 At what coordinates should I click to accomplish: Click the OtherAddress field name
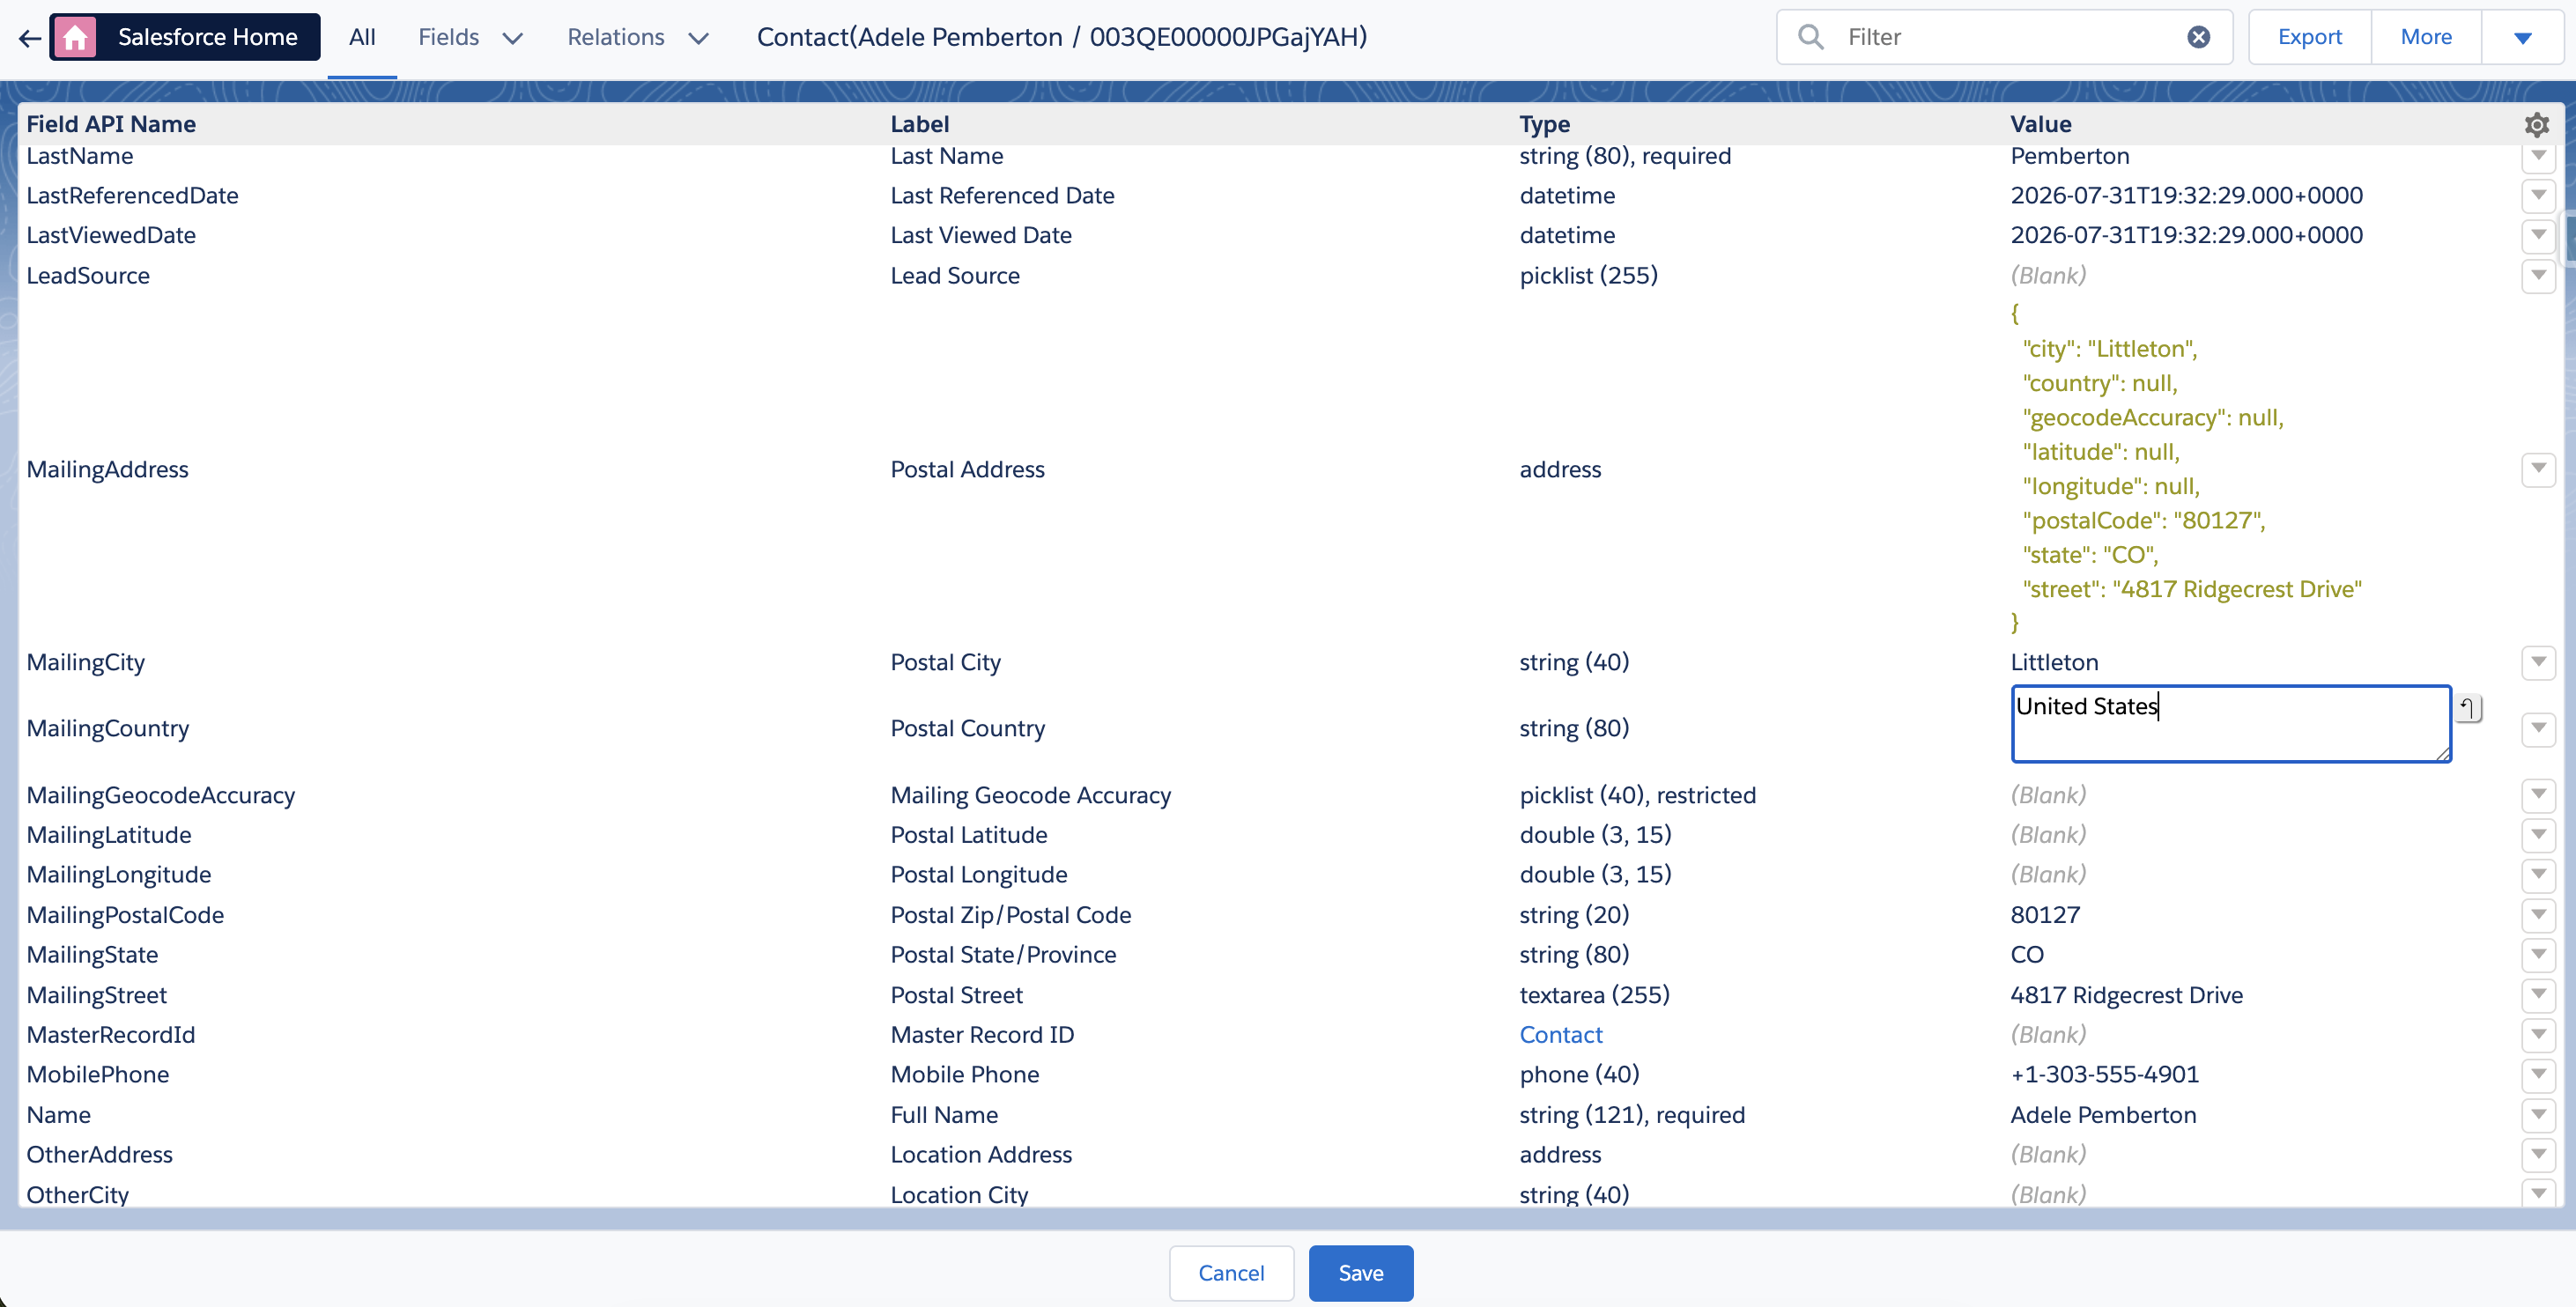tap(100, 1155)
